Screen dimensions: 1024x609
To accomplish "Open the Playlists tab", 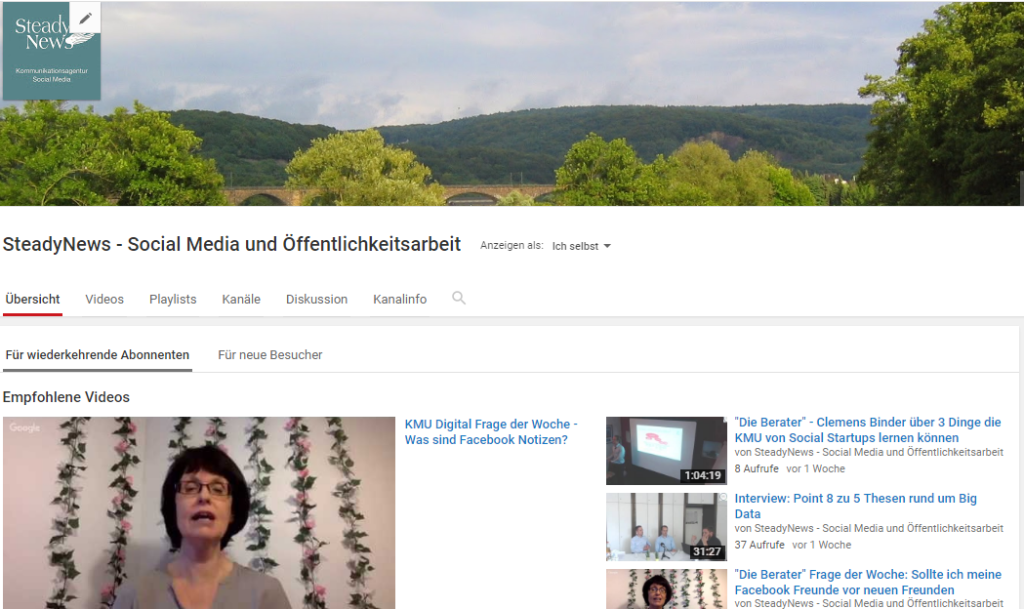I will [173, 299].
